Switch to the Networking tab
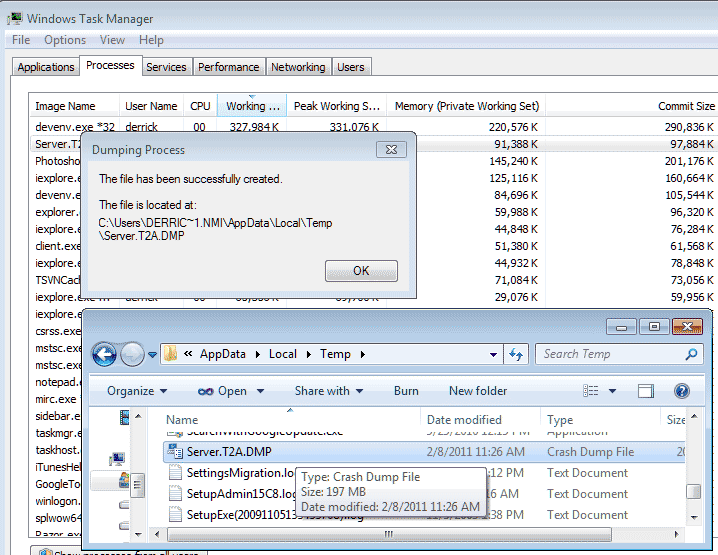Image resolution: width=718 pixels, height=555 pixels. click(x=298, y=67)
